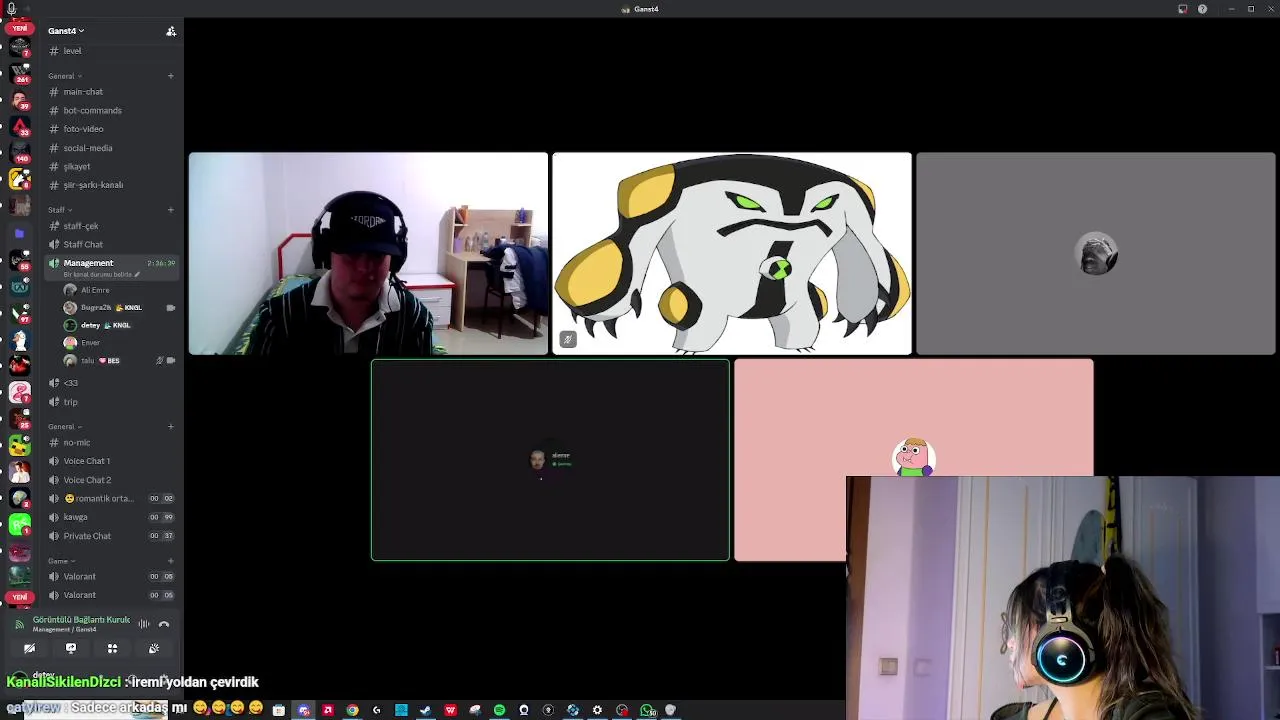The width and height of the screenshot is (1280, 720).
Task: Focus the white-yellow cartoon creature tile
Action: 732,254
